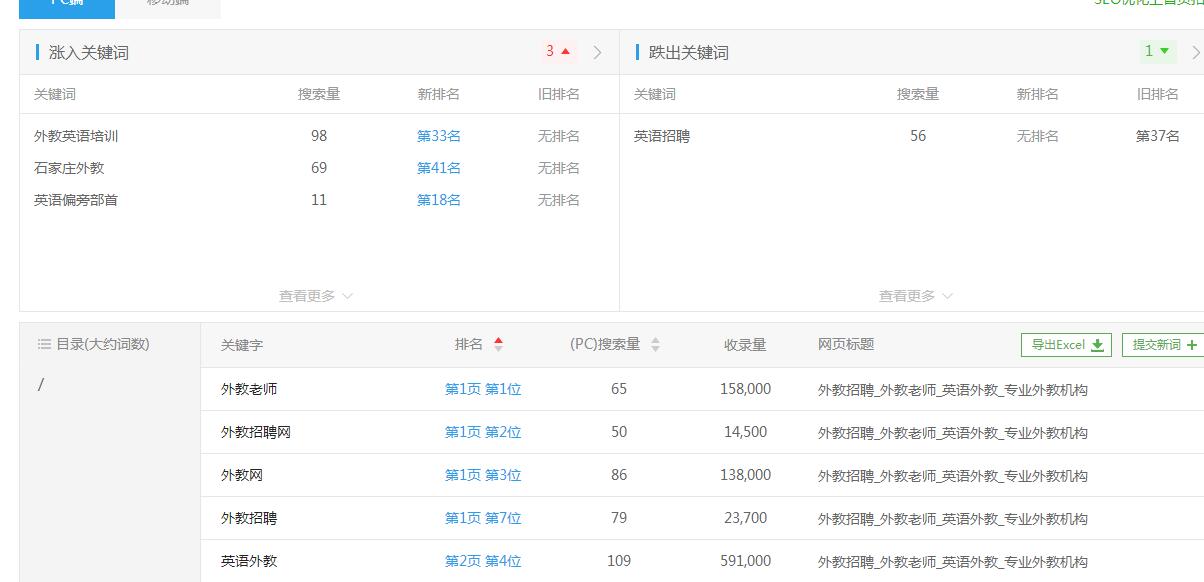The image size is (1204, 582).
Task: Open ranking 第1页 第1位 for 外教老师
Action: pyautogui.click(x=483, y=389)
